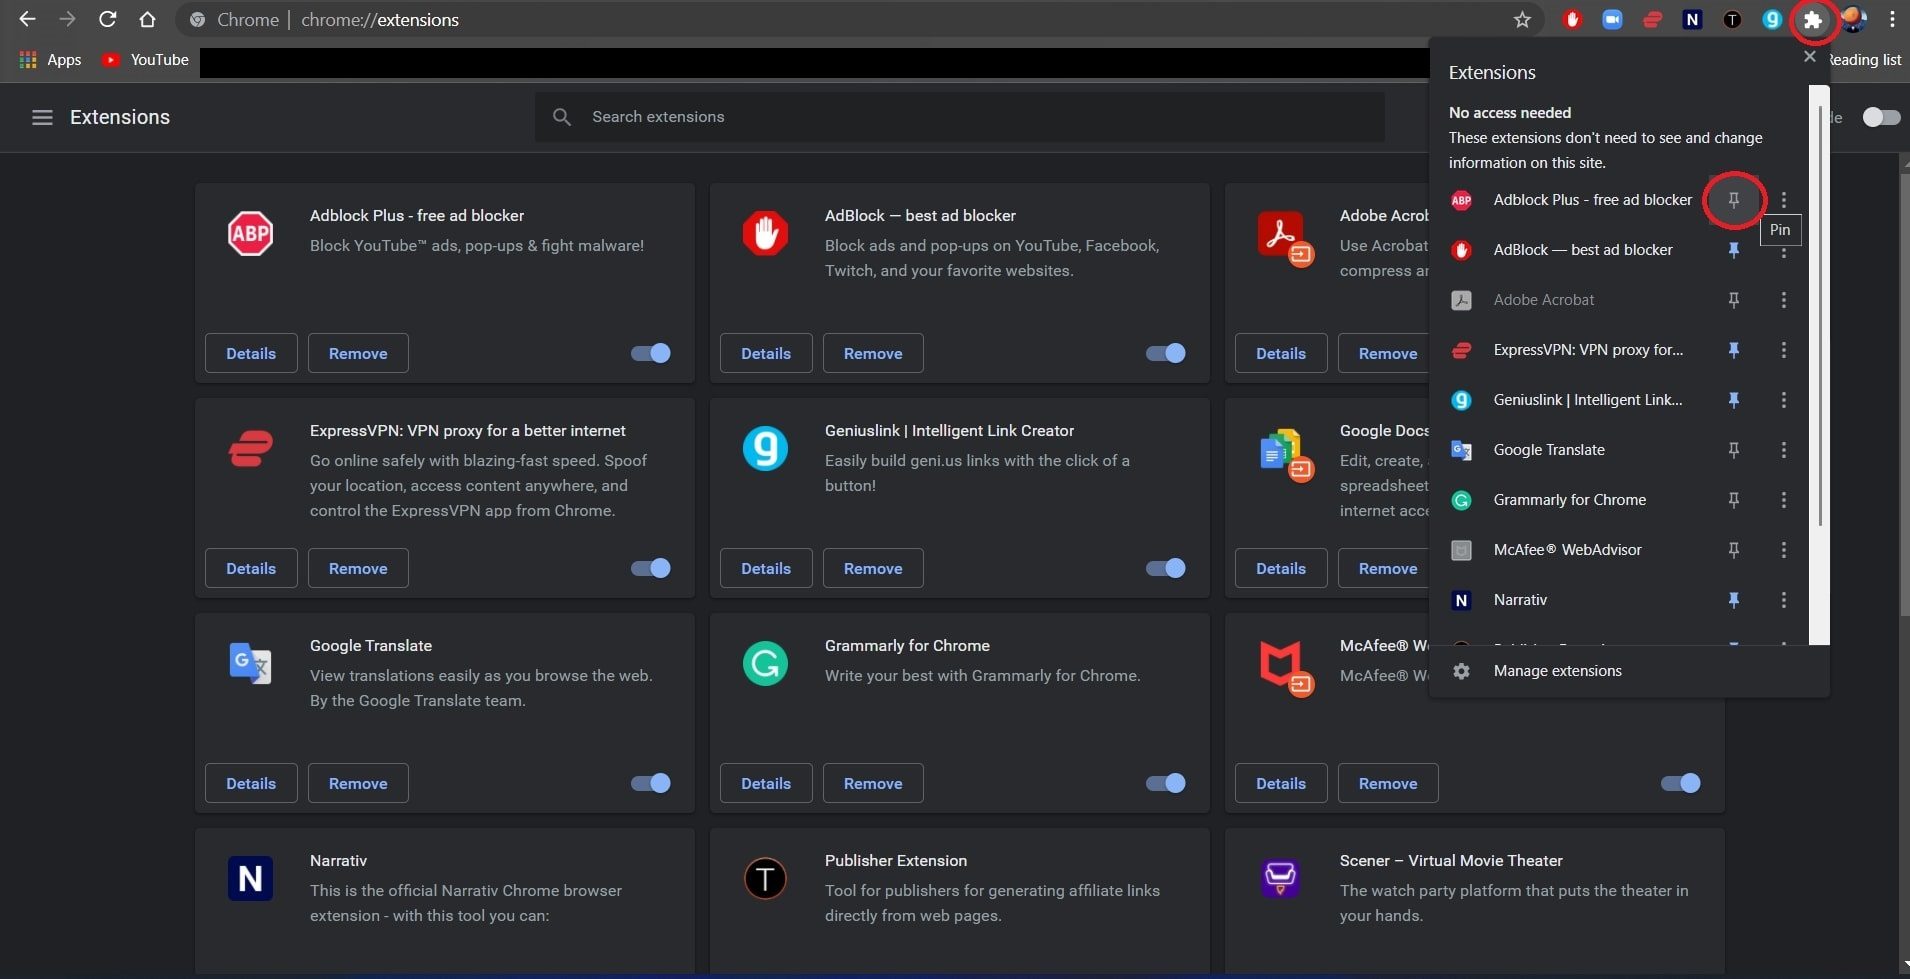Open more options for ExpressVPN
Image resolution: width=1910 pixels, height=979 pixels.
click(1783, 350)
